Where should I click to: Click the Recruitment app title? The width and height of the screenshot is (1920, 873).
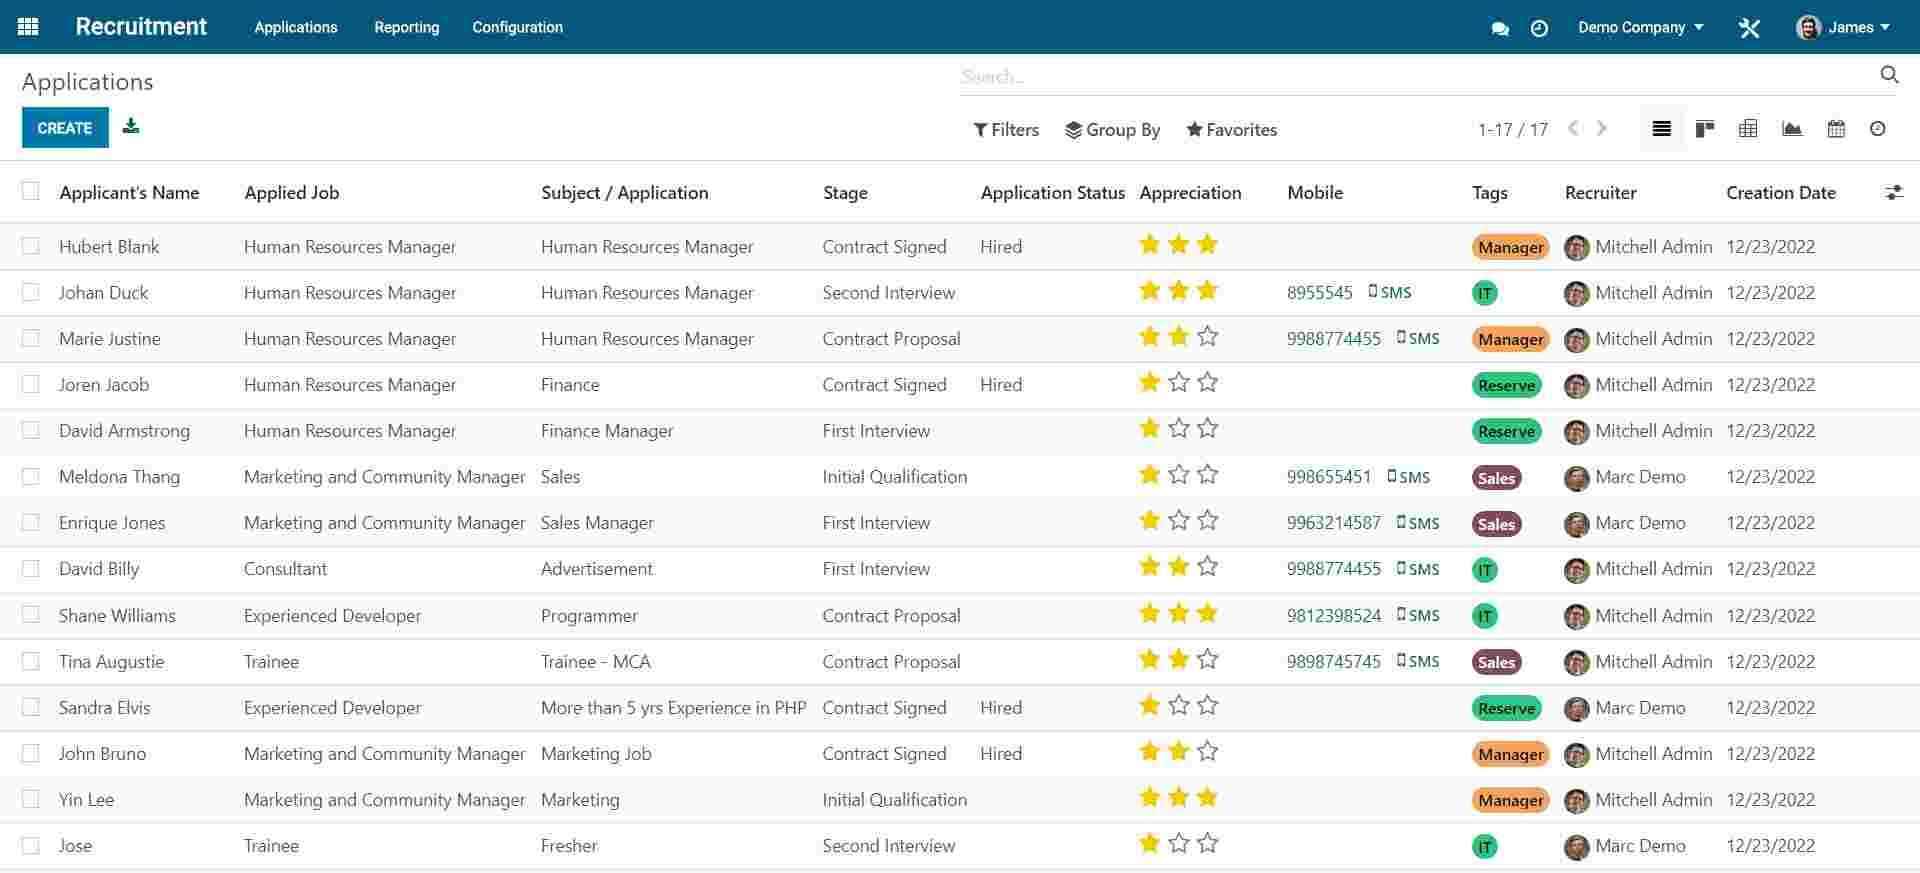pos(141,27)
